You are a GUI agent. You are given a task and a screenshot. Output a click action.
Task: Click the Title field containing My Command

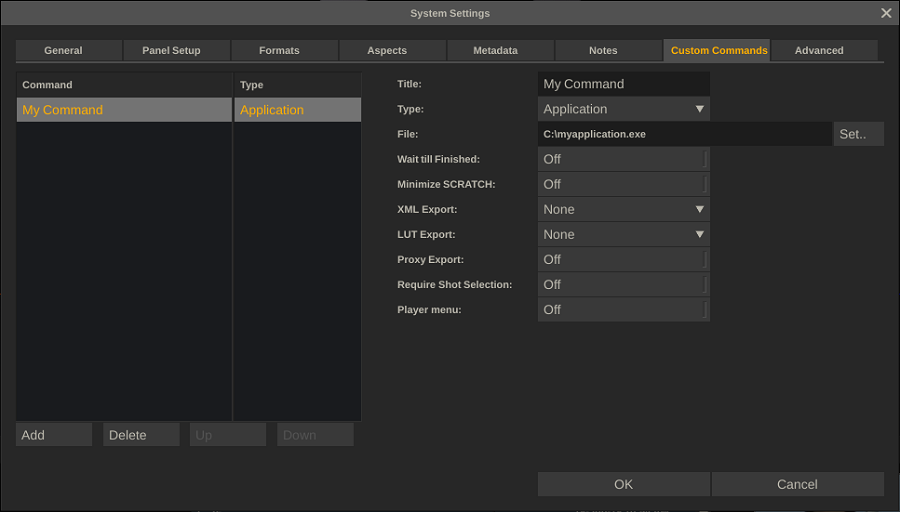click(623, 84)
